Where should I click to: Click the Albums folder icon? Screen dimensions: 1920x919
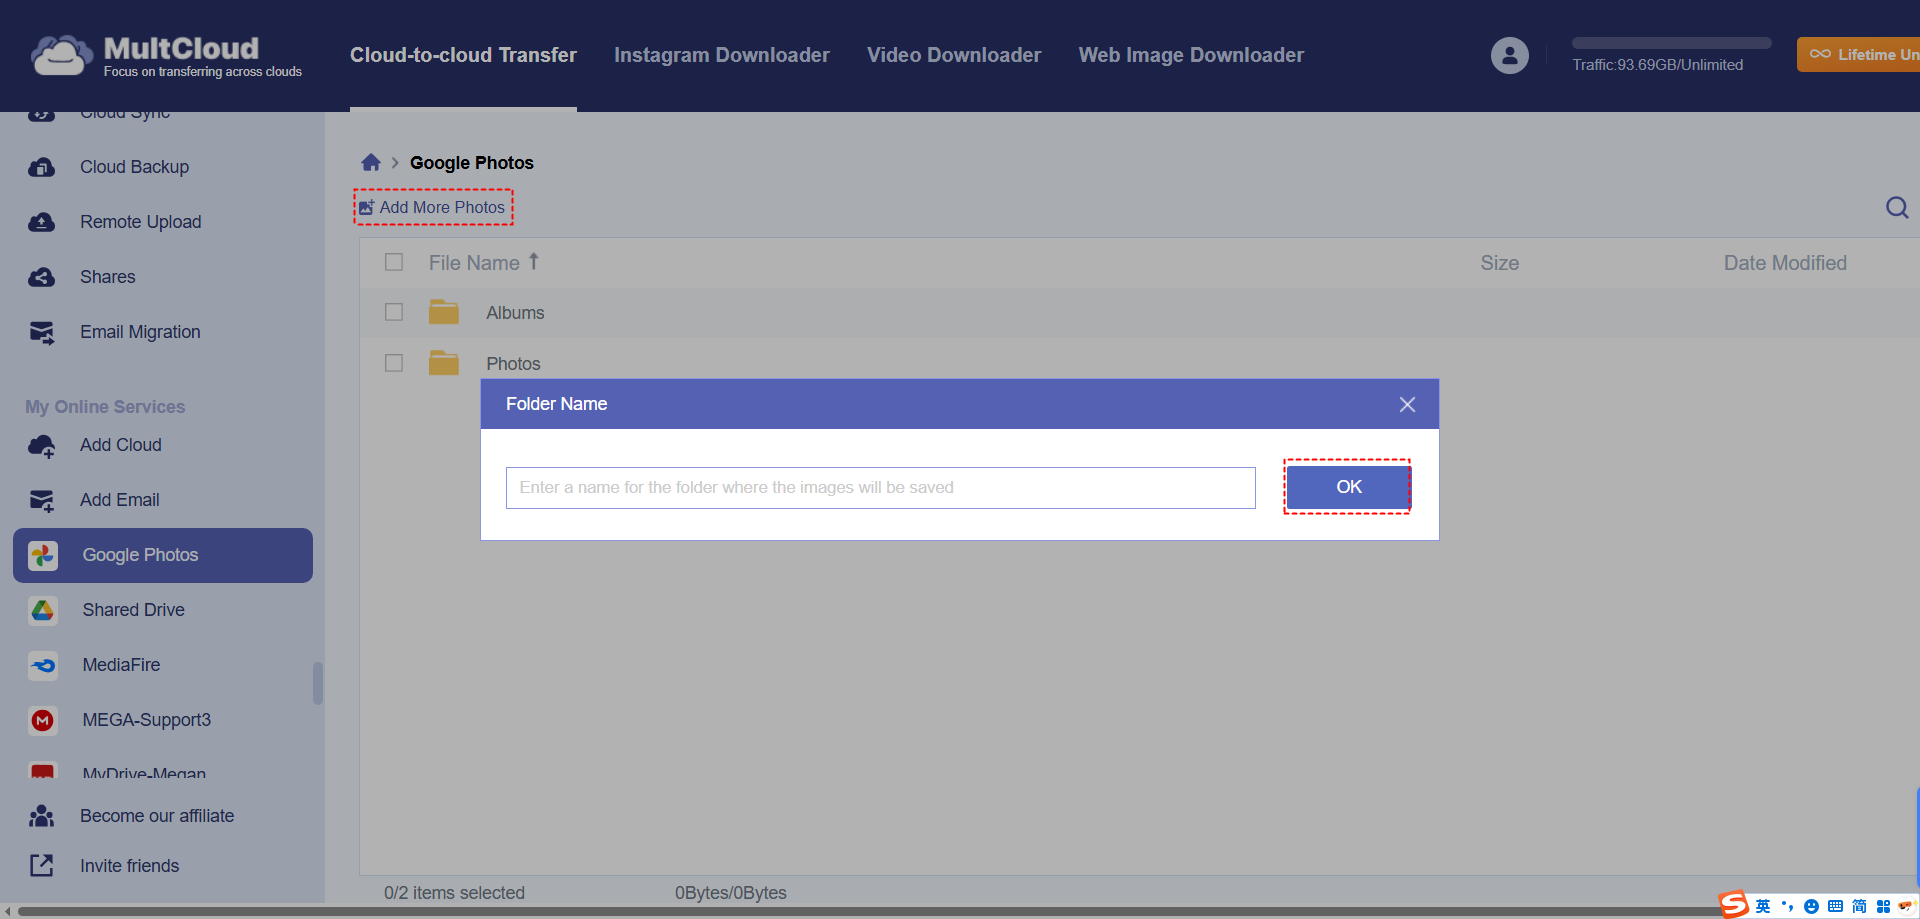444,312
